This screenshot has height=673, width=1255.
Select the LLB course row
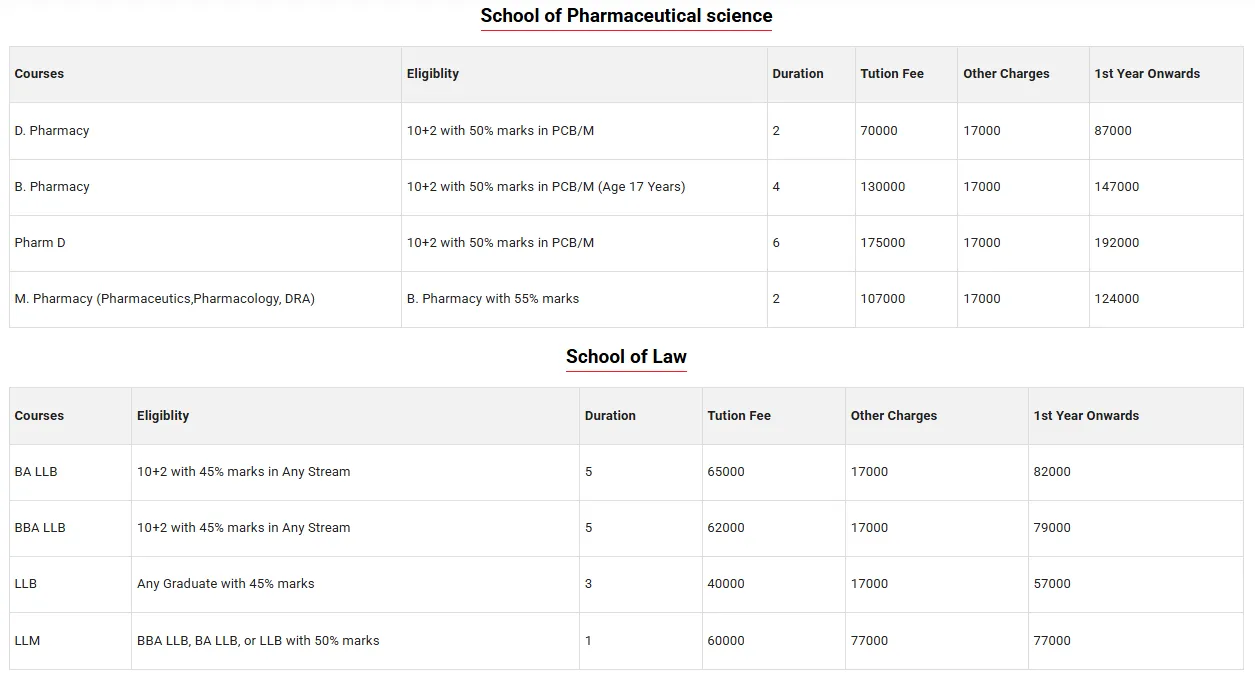click(24, 584)
